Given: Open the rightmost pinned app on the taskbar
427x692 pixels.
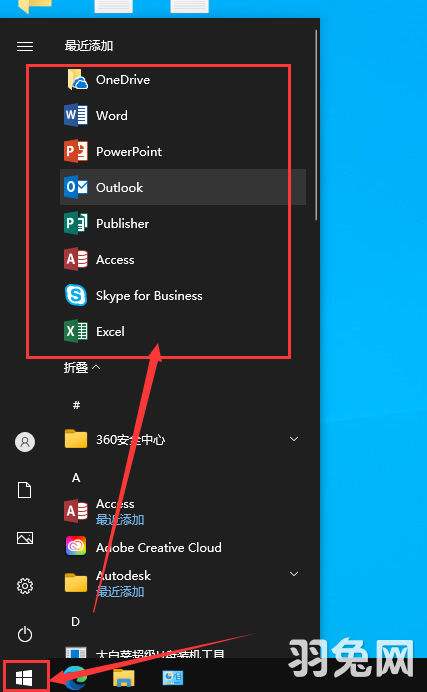Looking at the screenshot, I should click(172, 677).
